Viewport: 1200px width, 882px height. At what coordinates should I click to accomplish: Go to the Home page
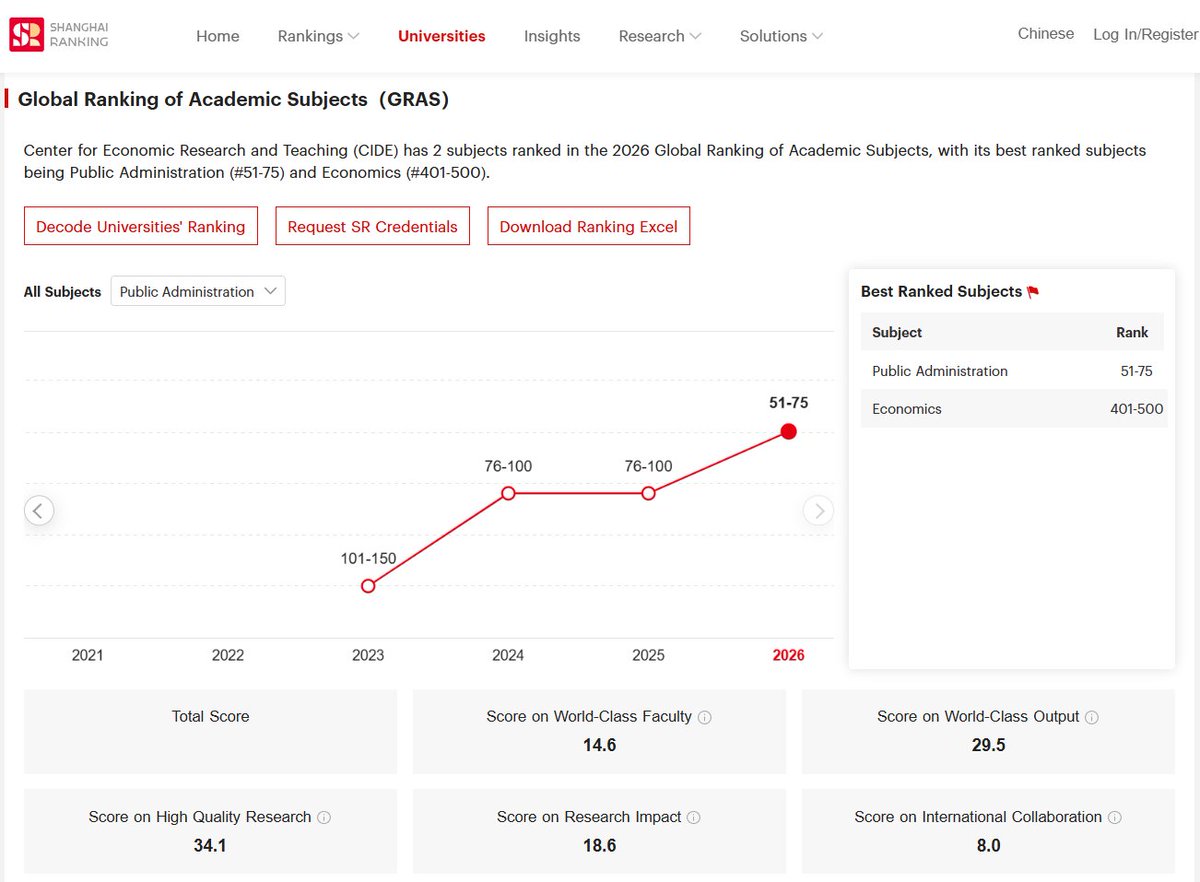coord(217,36)
